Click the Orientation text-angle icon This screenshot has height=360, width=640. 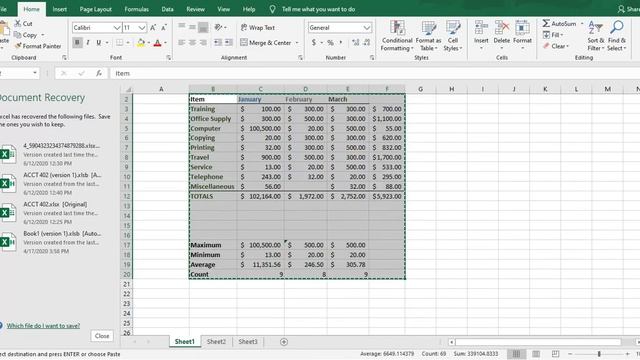[x=219, y=27]
